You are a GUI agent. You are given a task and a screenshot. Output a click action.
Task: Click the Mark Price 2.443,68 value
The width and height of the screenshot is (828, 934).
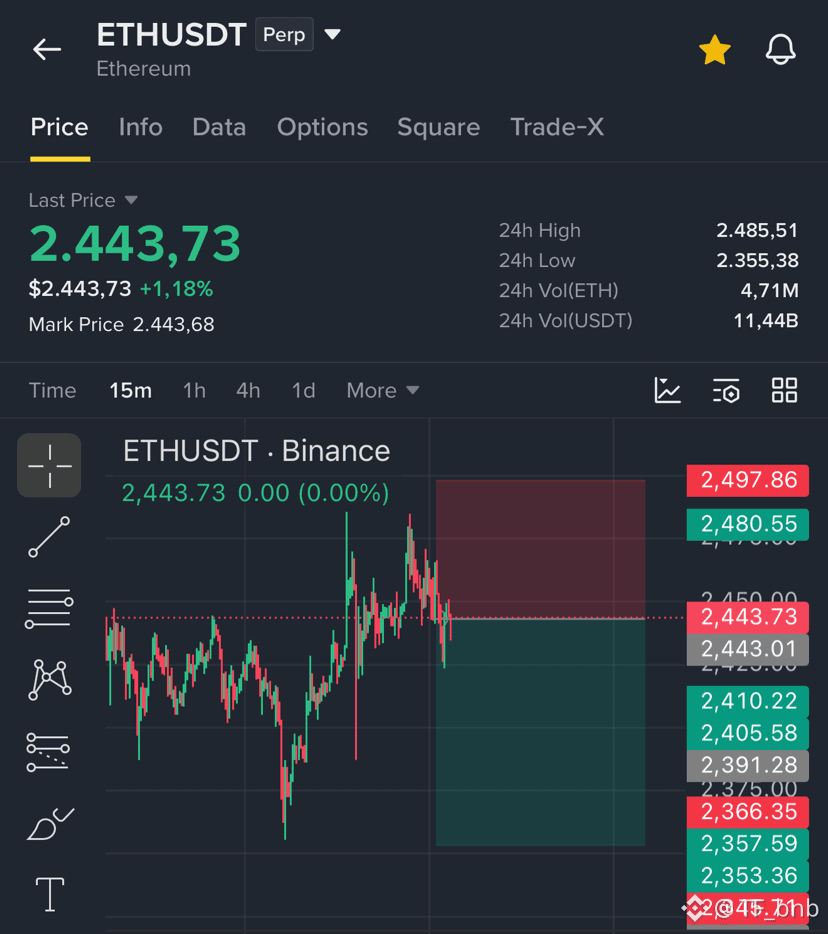coord(173,325)
